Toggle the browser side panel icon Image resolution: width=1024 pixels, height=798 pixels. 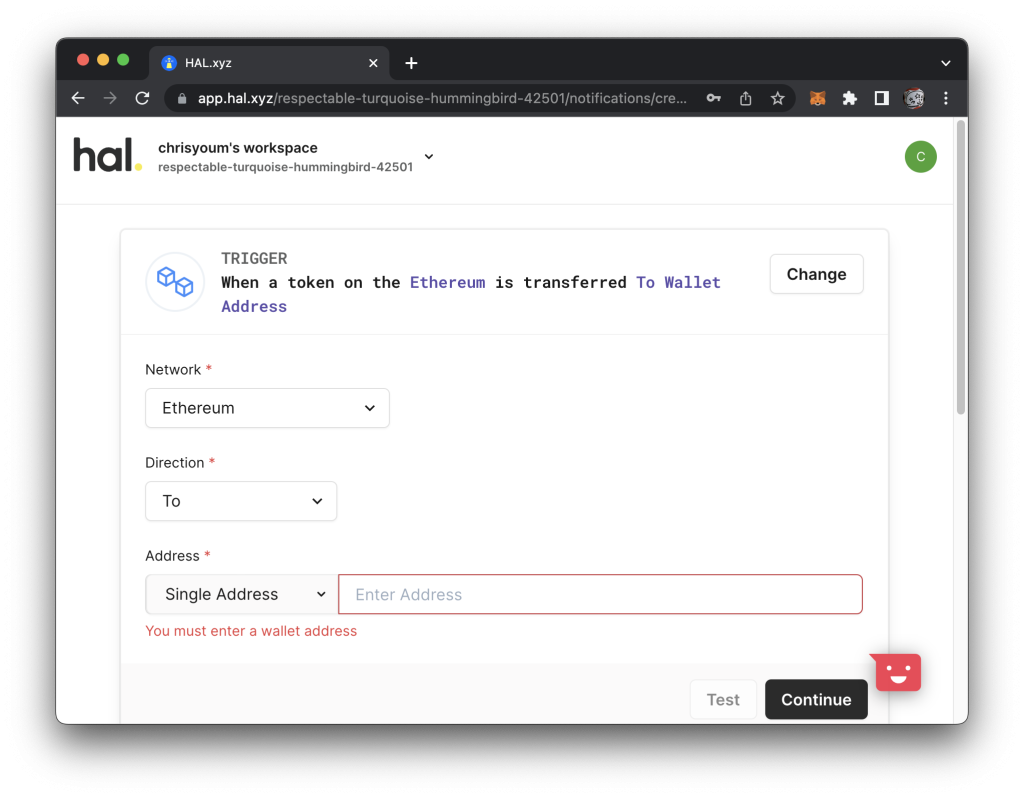tap(882, 99)
